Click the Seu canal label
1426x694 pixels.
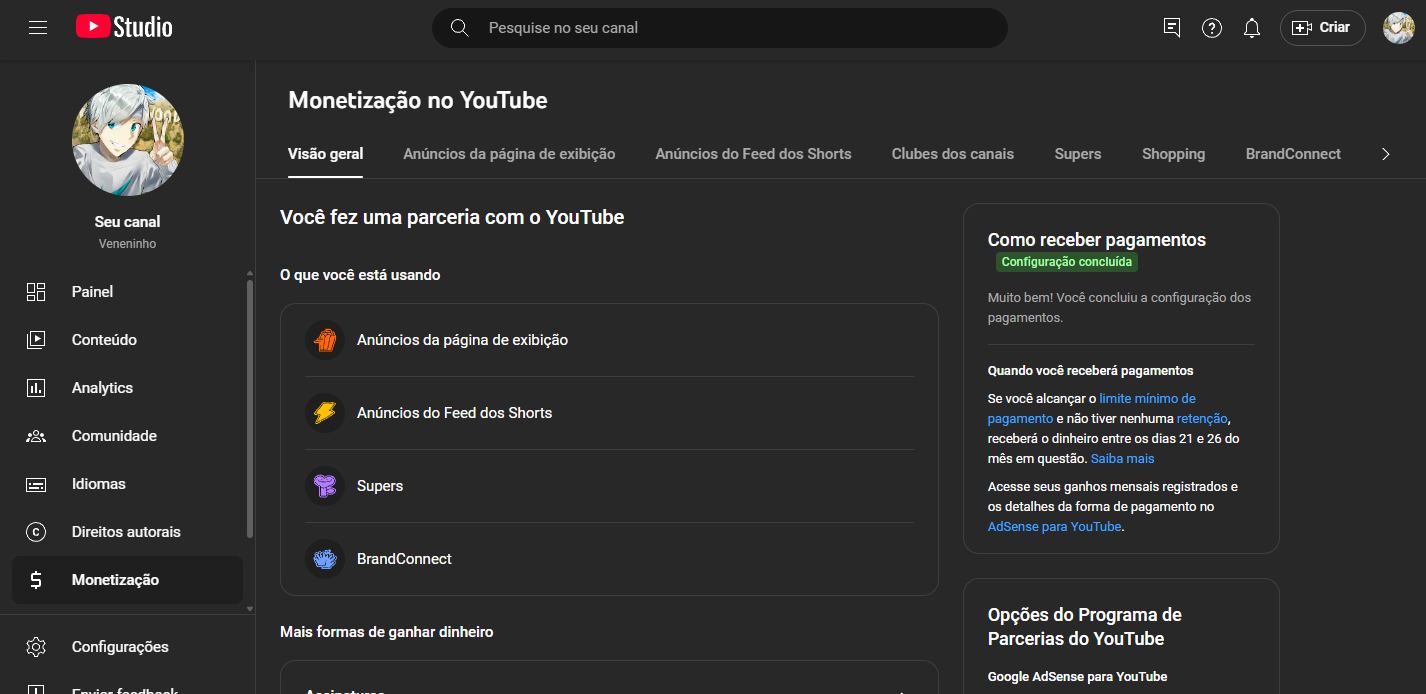pos(128,222)
